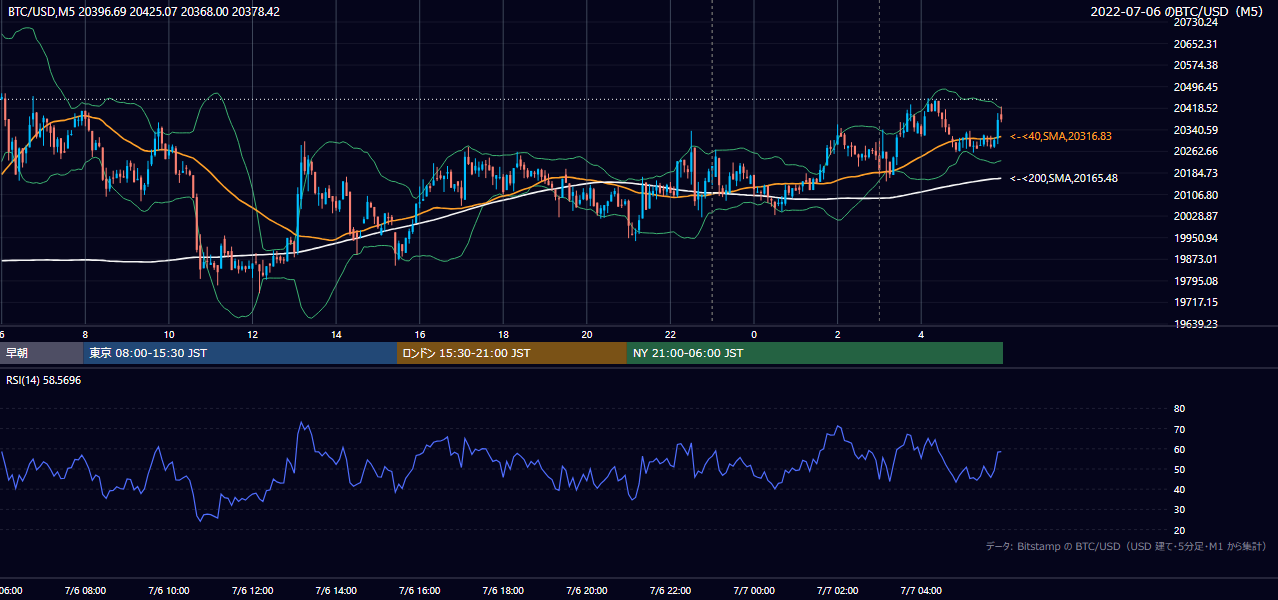
Task: Click the 7/7 04:00 date axis label
Action: tap(922, 591)
